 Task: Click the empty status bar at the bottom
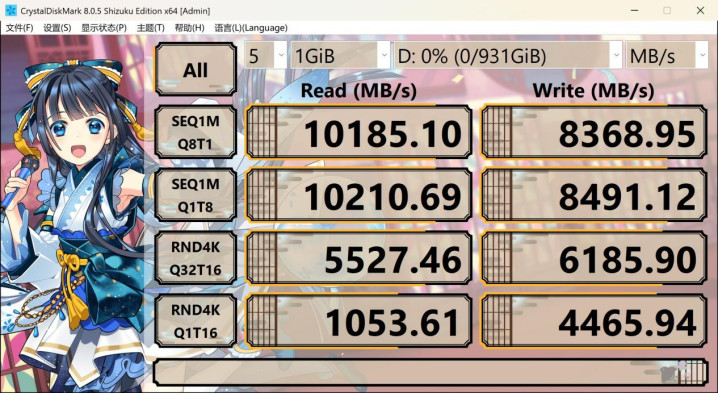[x=431, y=372]
